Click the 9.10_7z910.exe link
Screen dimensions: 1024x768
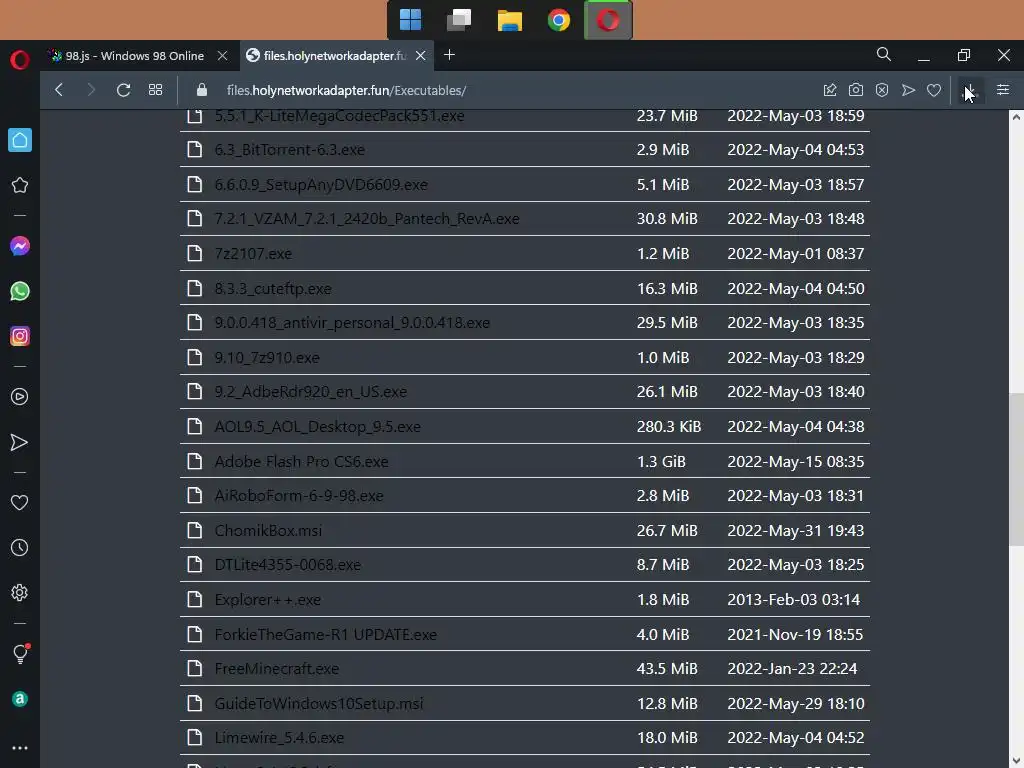(266, 357)
